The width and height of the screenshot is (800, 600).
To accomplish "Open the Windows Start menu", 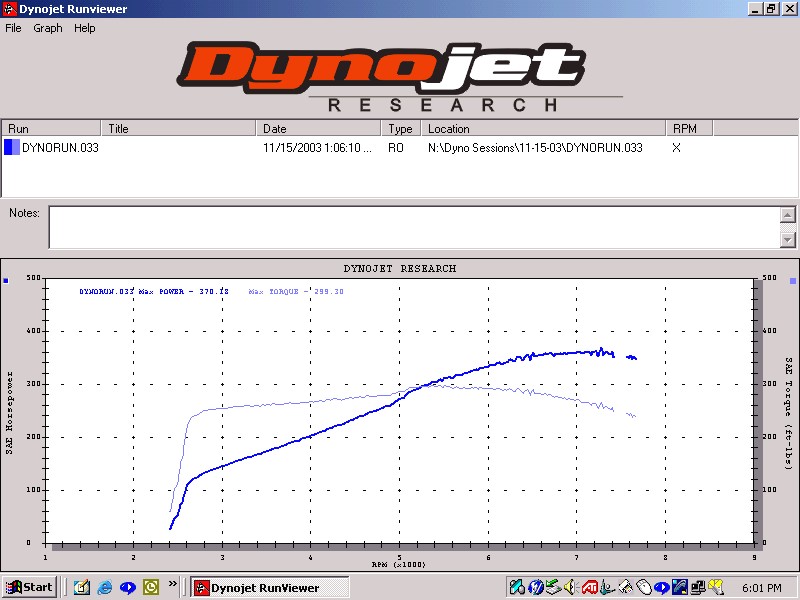I will 29,587.
